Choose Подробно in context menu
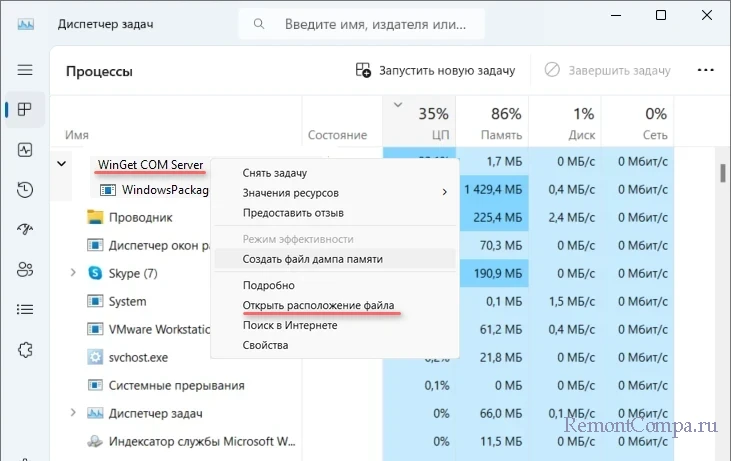The width and height of the screenshot is (731, 461). [x=335, y=285]
